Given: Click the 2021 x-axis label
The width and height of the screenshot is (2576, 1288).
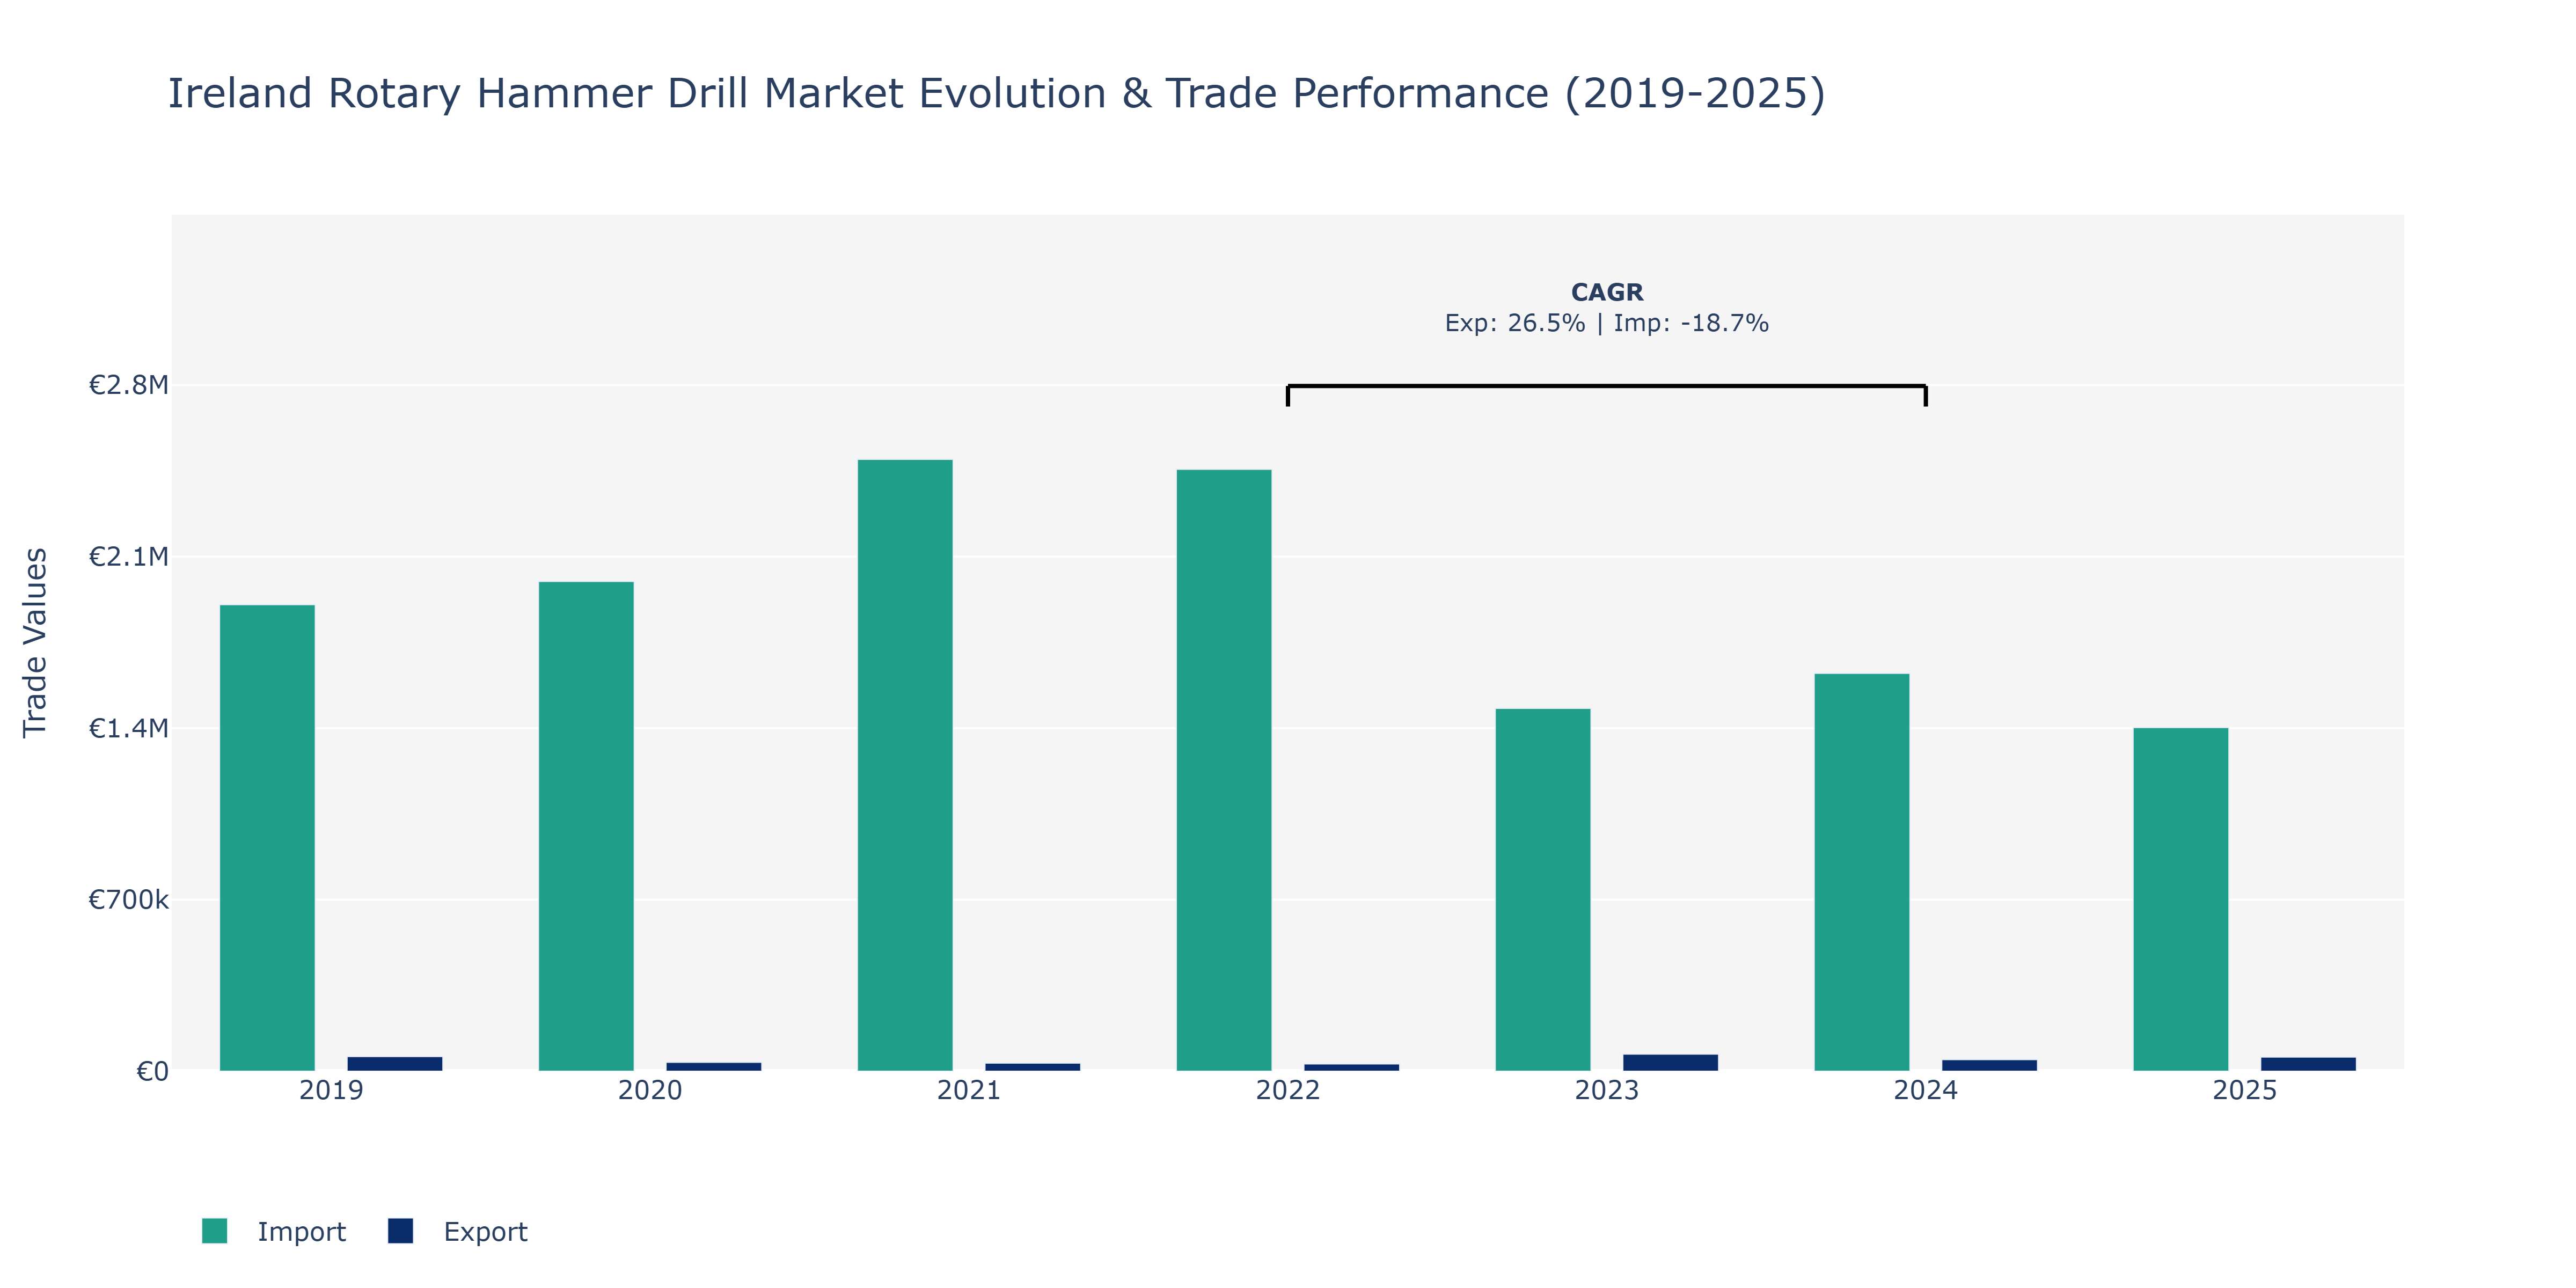Looking at the screenshot, I should tap(969, 1091).
